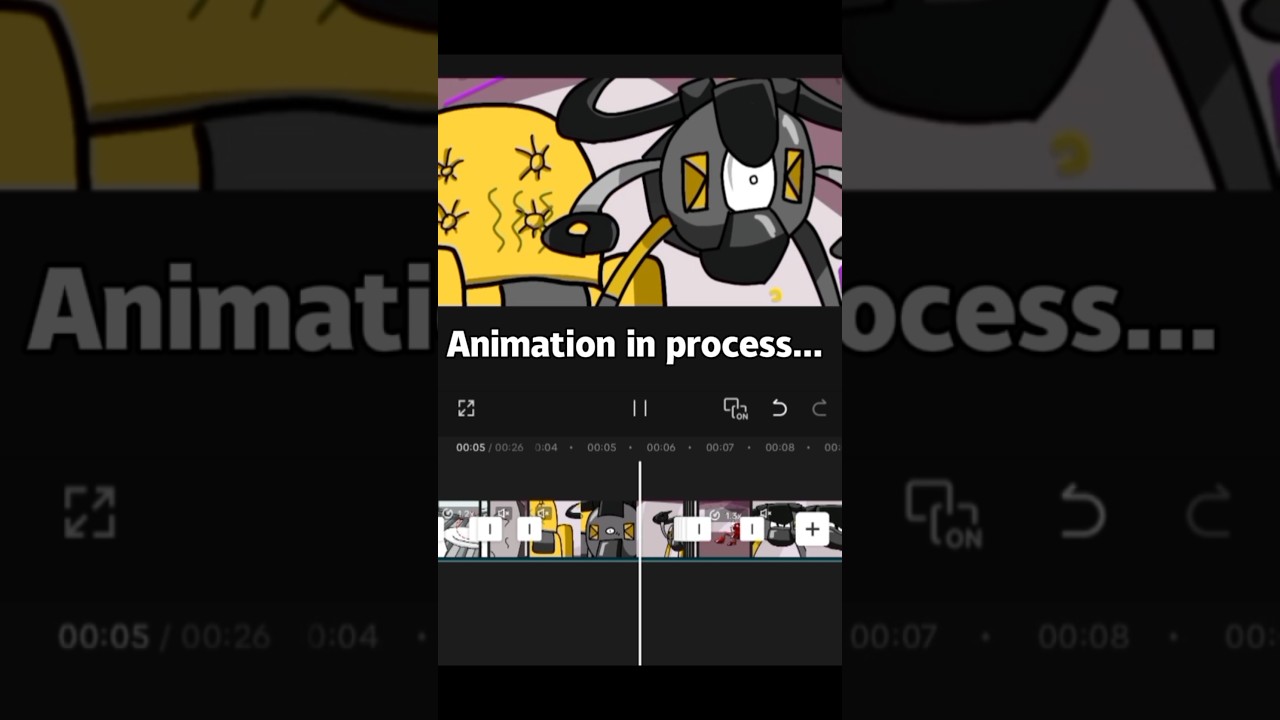Click the 00:06 mark on the time ruler

point(661,447)
